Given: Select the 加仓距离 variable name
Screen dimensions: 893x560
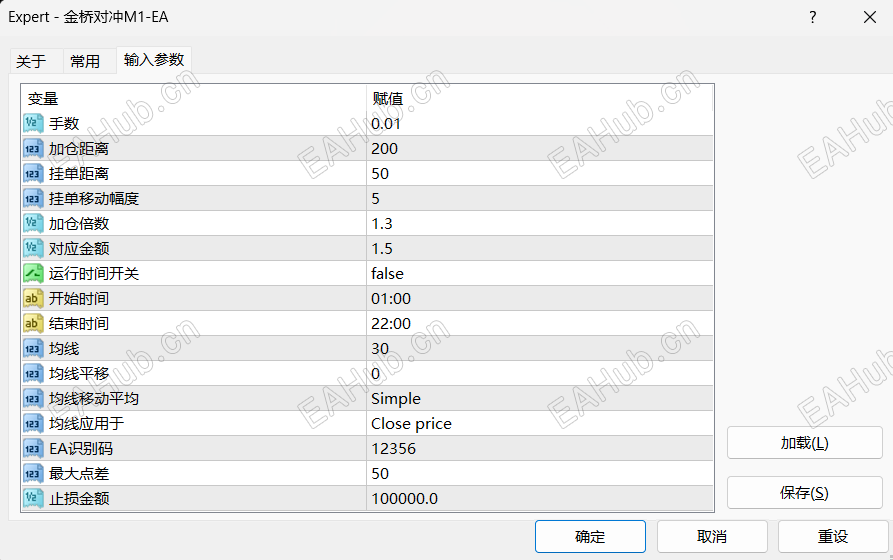Looking at the screenshot, I should point(79,149).
